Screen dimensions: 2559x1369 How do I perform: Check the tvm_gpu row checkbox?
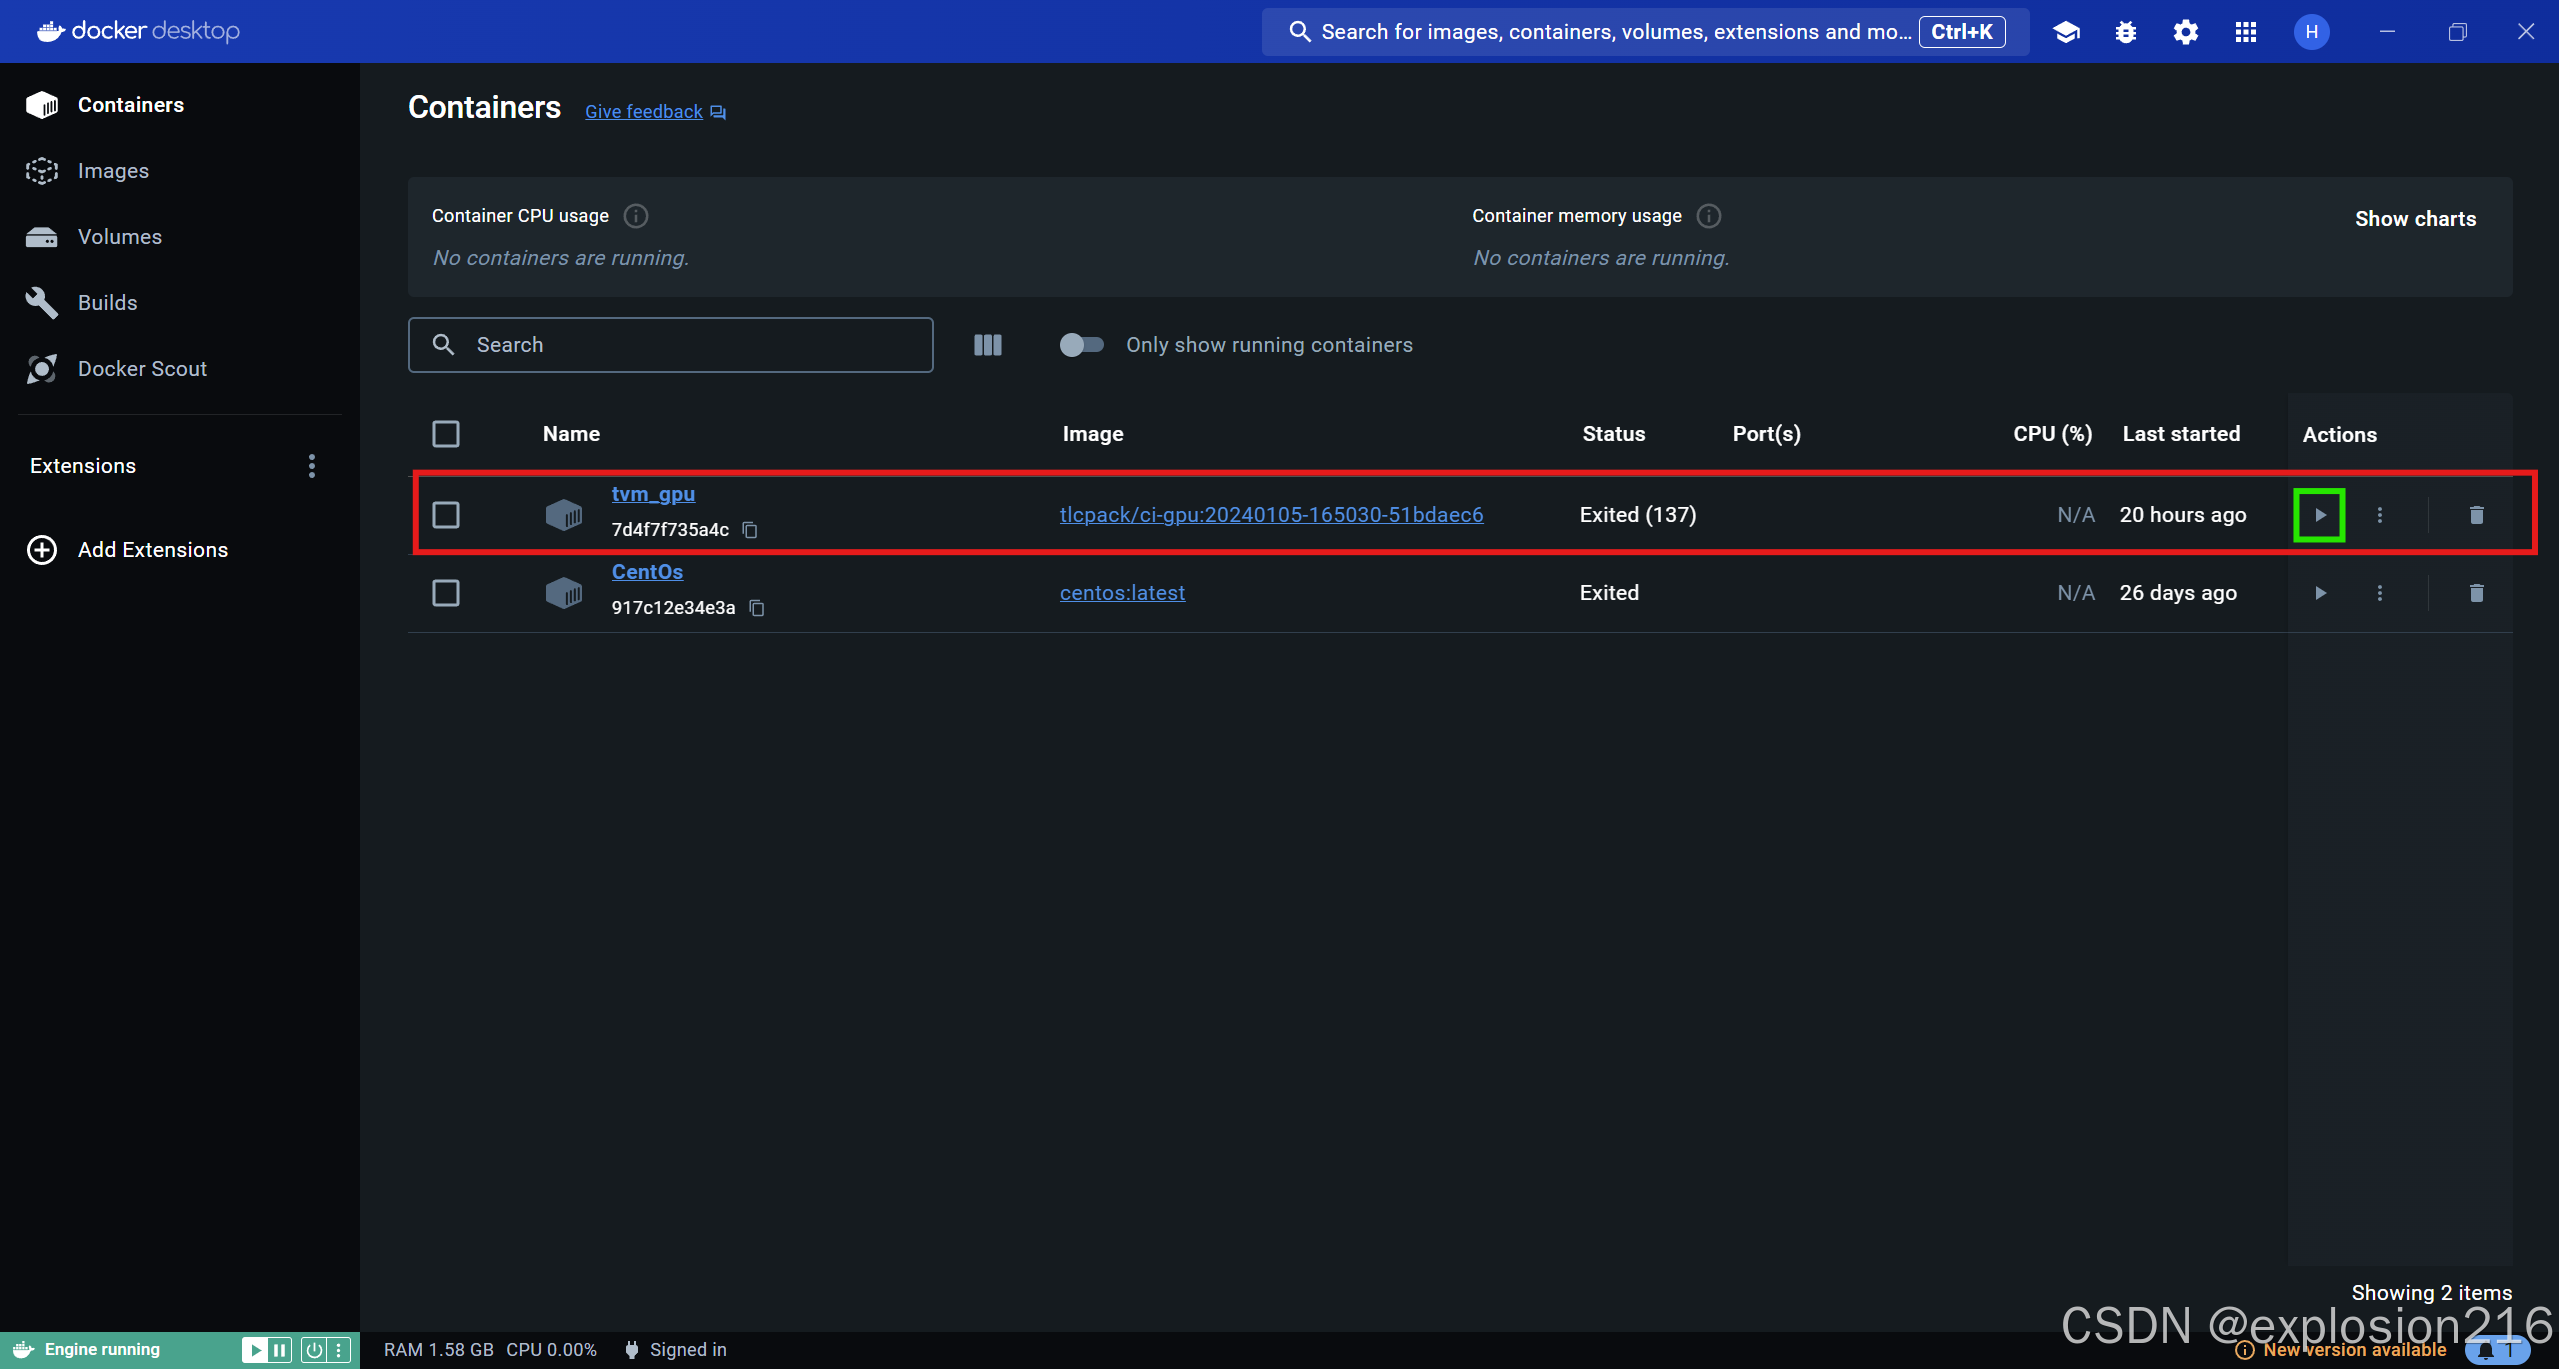point(446,514)
